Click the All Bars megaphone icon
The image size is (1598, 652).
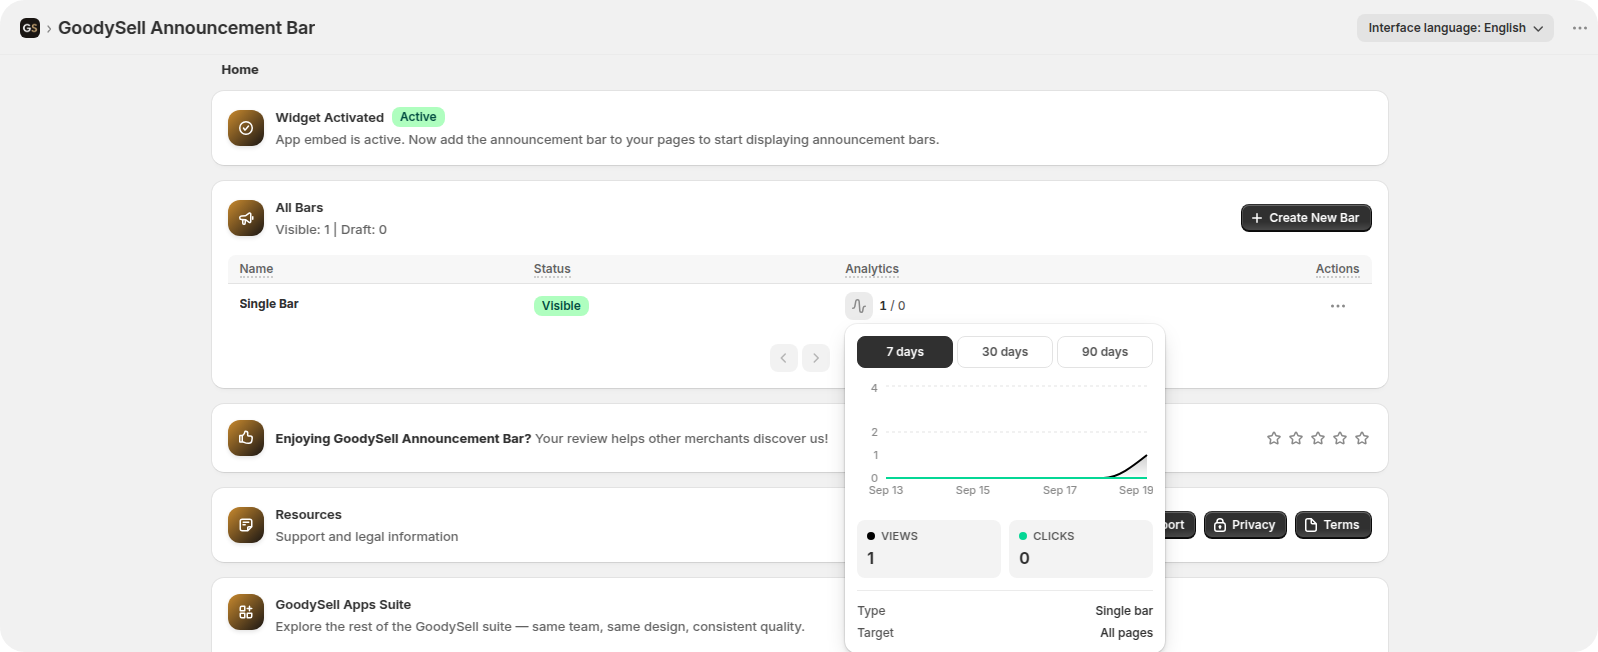(246, 218)
